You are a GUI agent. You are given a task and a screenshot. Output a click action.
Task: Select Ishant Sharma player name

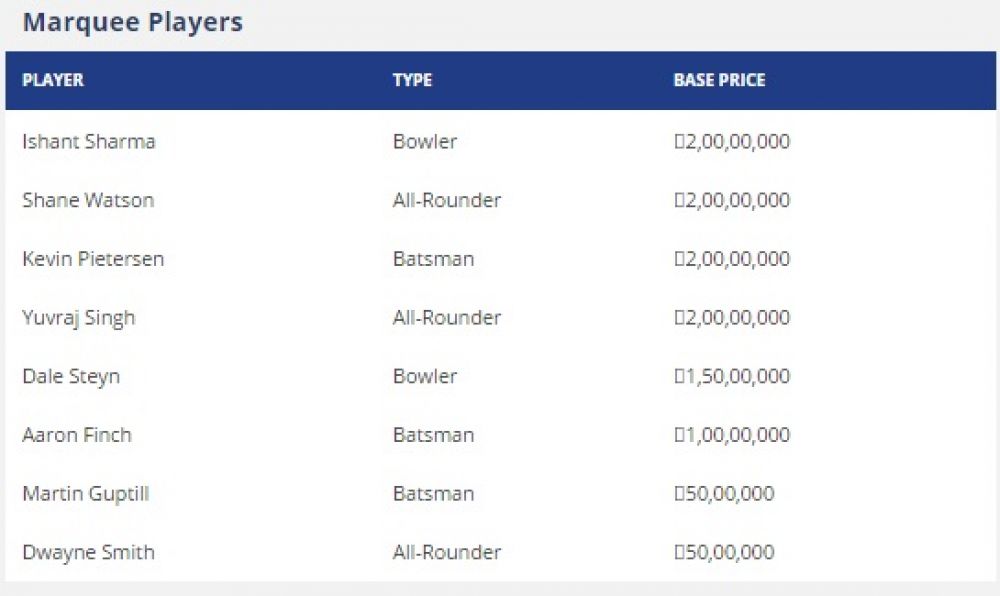click(89, 141)
